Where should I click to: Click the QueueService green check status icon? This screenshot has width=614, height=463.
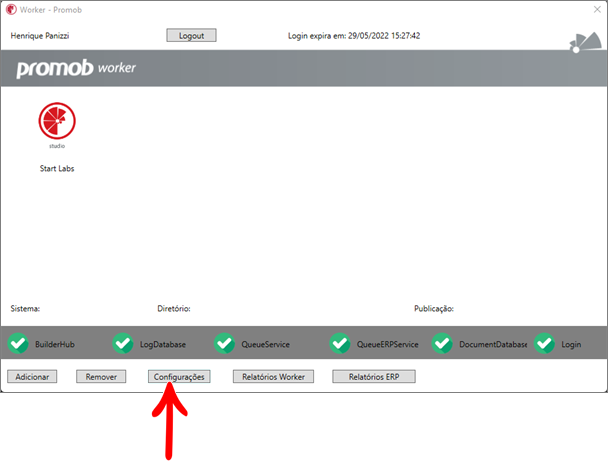224,343
